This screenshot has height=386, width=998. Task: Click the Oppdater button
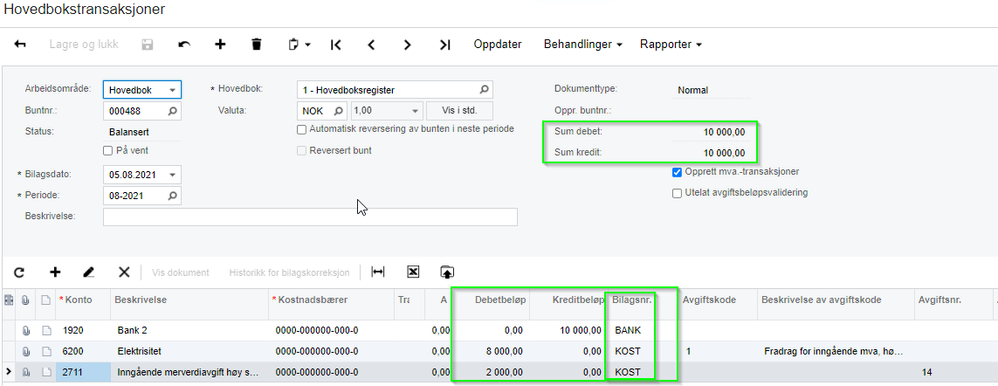498,45
